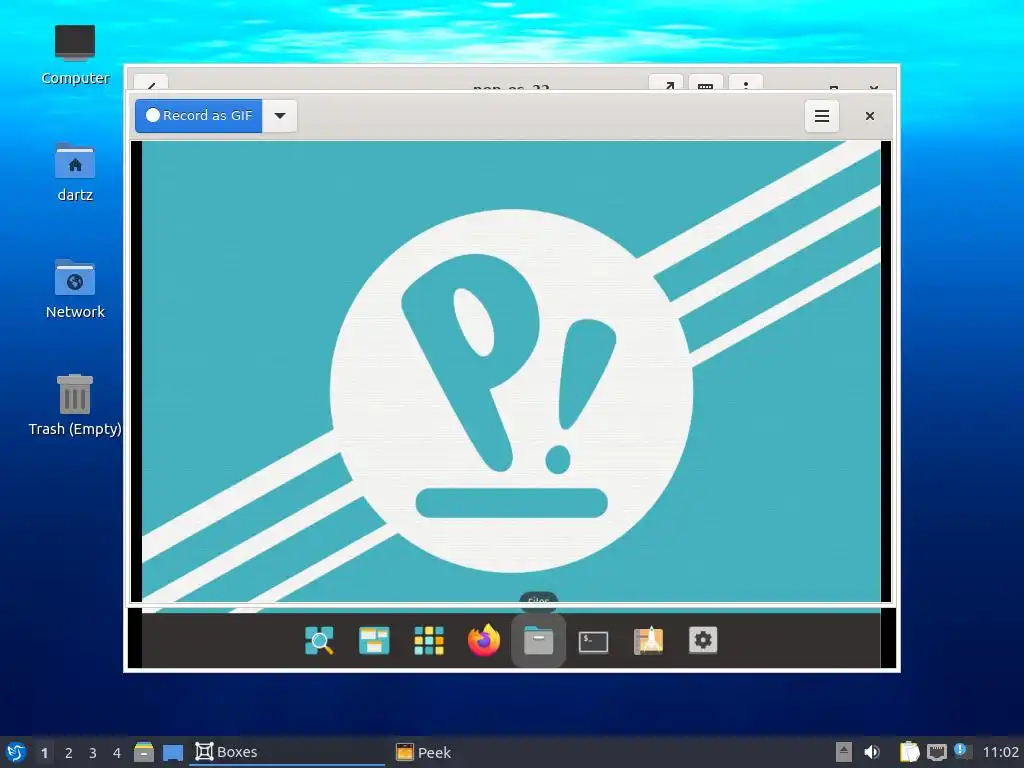
Task: Open the three-dot menu in Boxes header
Action: click(746, 83)
